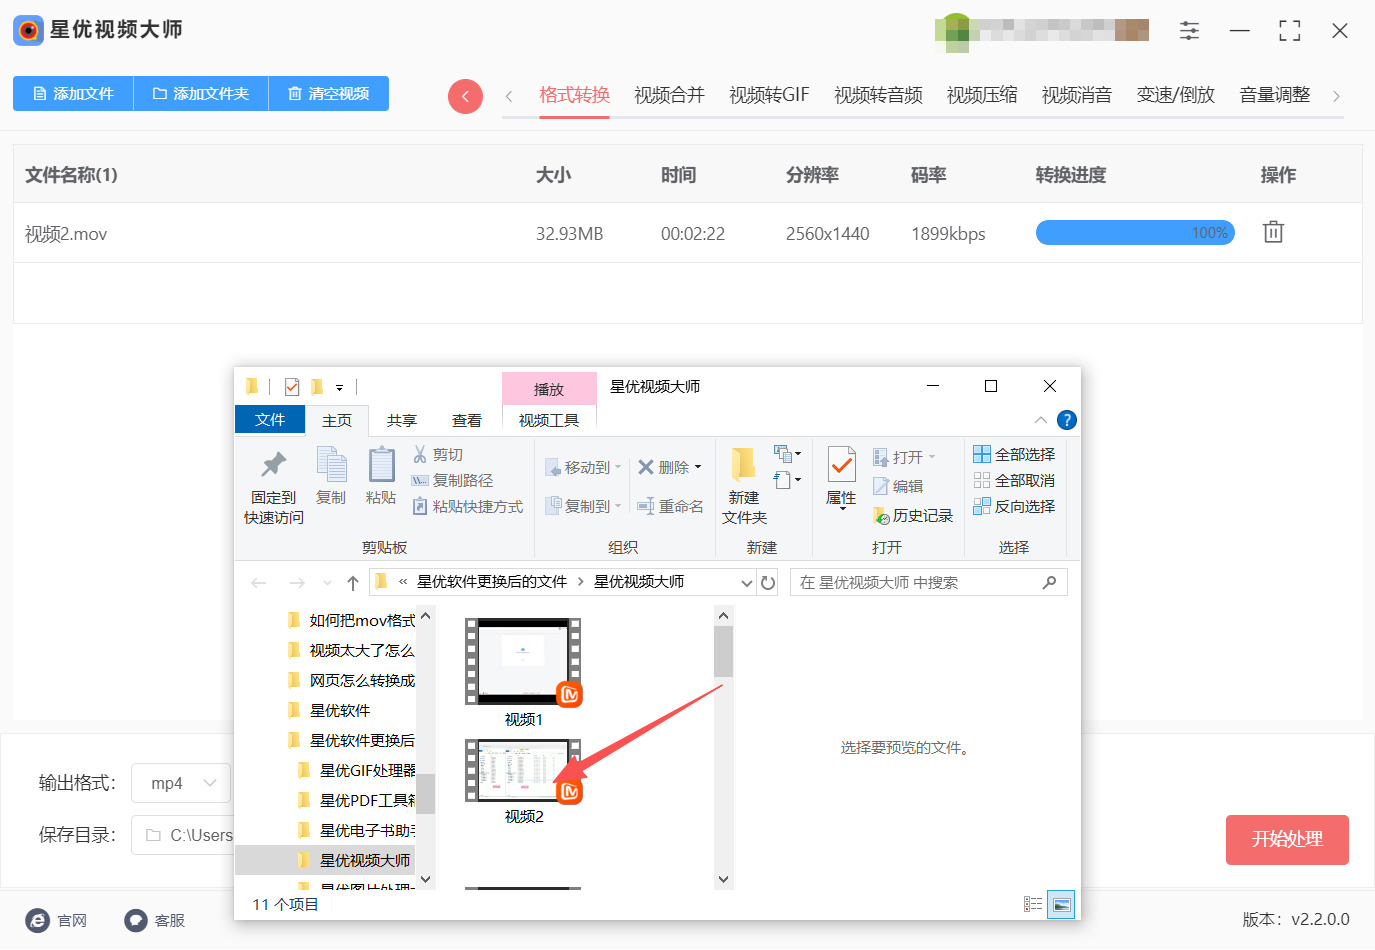Click 全部取消 in ribbon

pyautogui.click(x=1014, y=480)
